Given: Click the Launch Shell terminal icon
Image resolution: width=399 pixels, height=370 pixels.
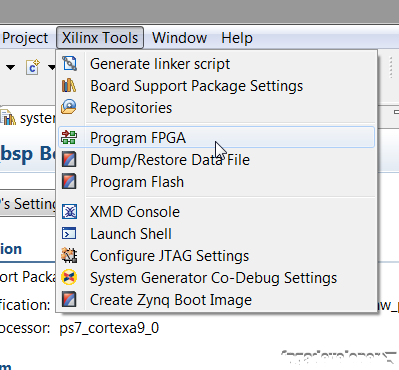Looking at the screenshot, I should [x=69, y=233].
